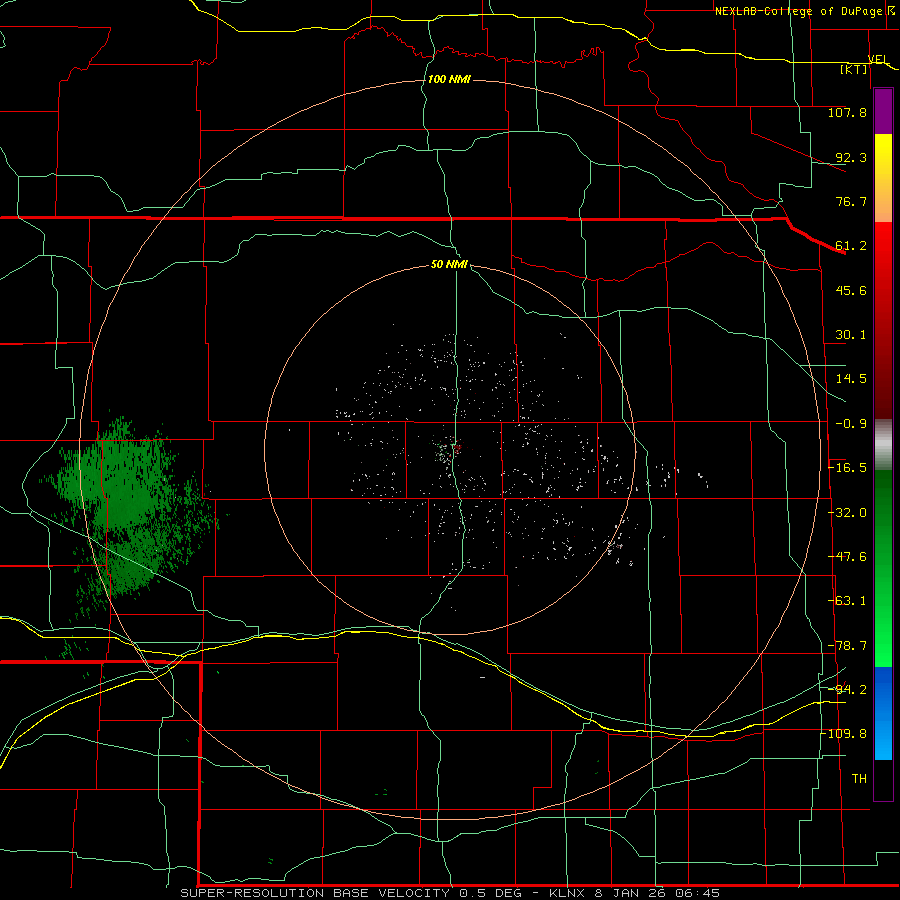The width and height of the screenshot is (900, 900).
Task: Click the 76.7 velocity scale value
Action: (x=851, y=201)
